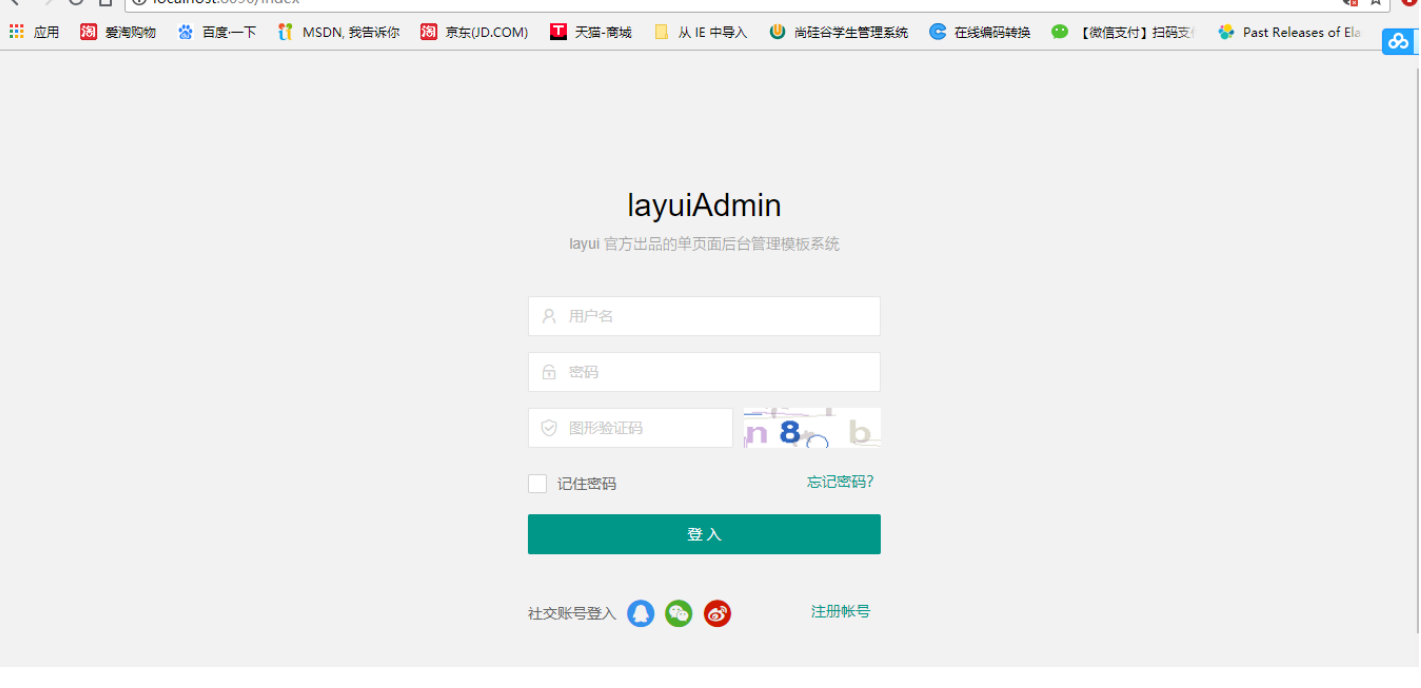The height and width of the screenshot is (688, 1421).
Task: Open the 从 IE 中导入 bookmark folder
Action: coord(700,32)
